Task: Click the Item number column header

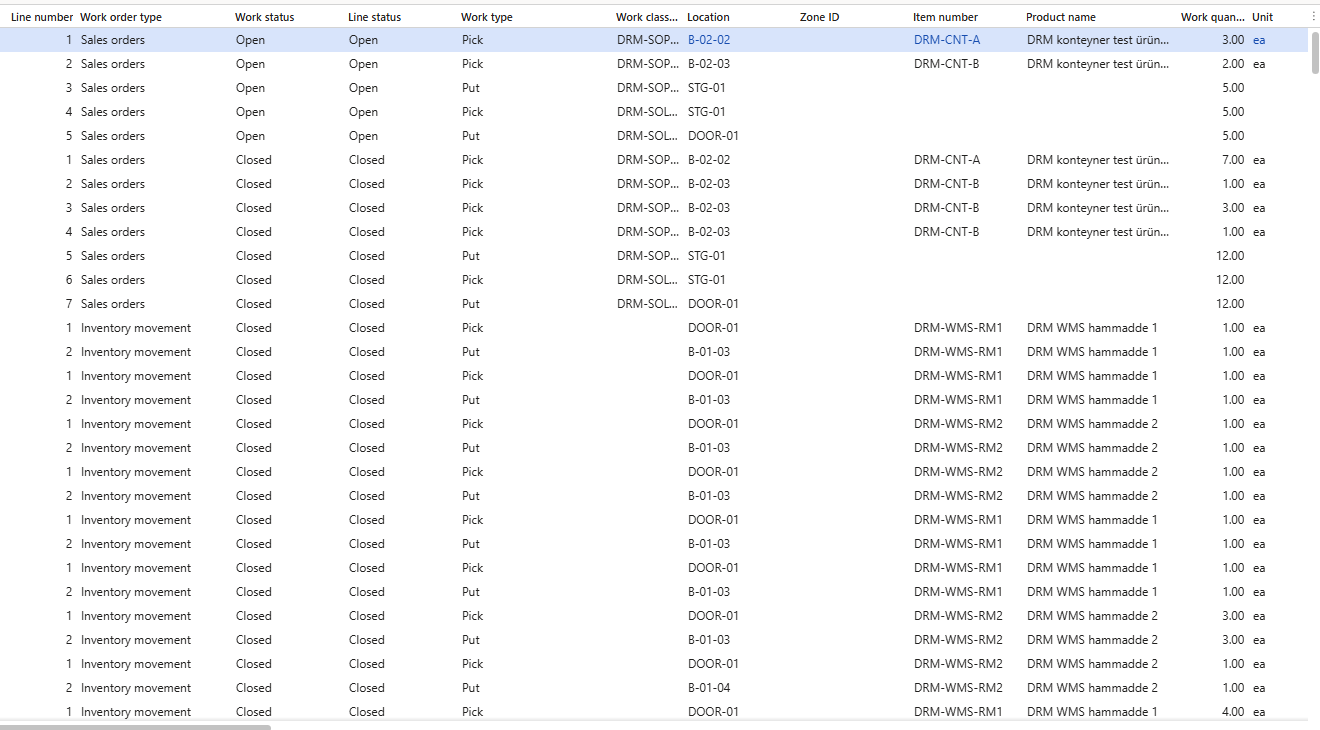Action: coord(945,17)
